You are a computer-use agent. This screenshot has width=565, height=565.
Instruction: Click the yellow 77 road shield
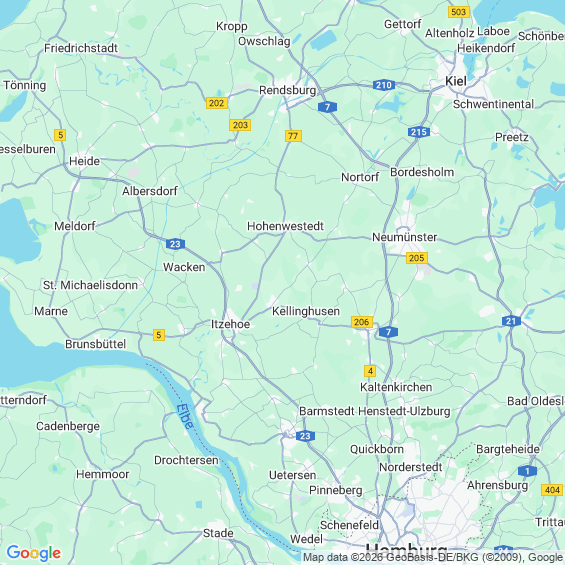293,136
